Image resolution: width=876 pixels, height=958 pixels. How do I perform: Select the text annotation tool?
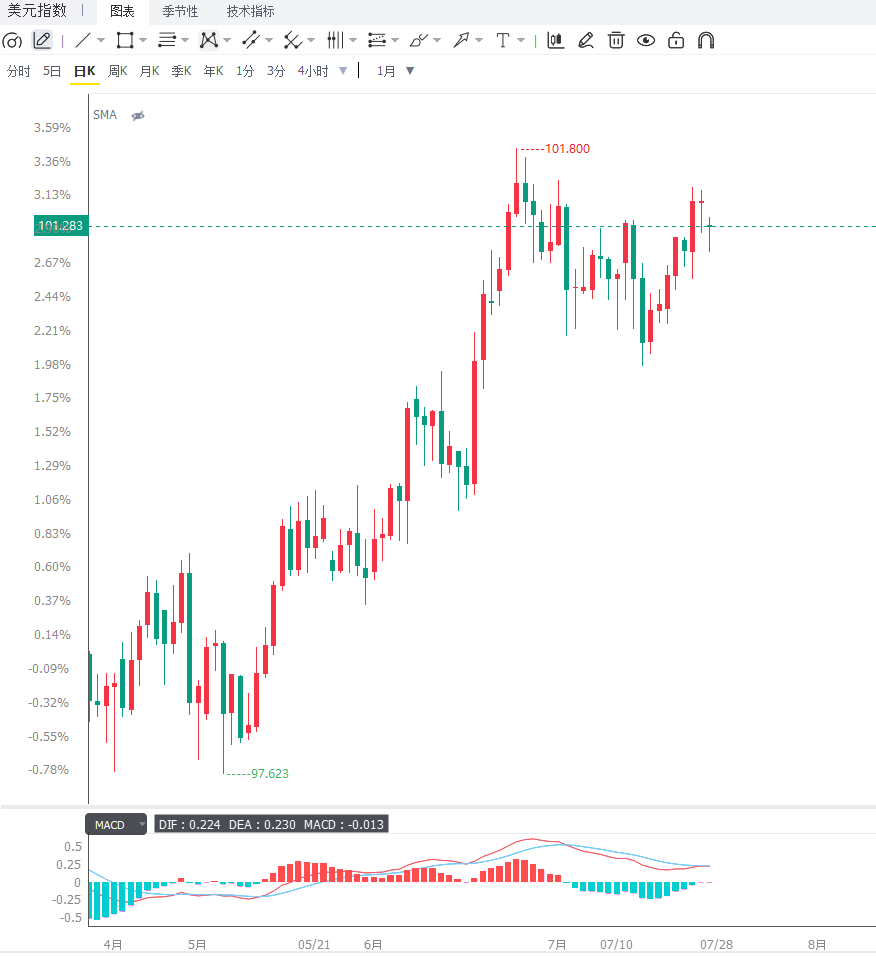tap(503, 41)
